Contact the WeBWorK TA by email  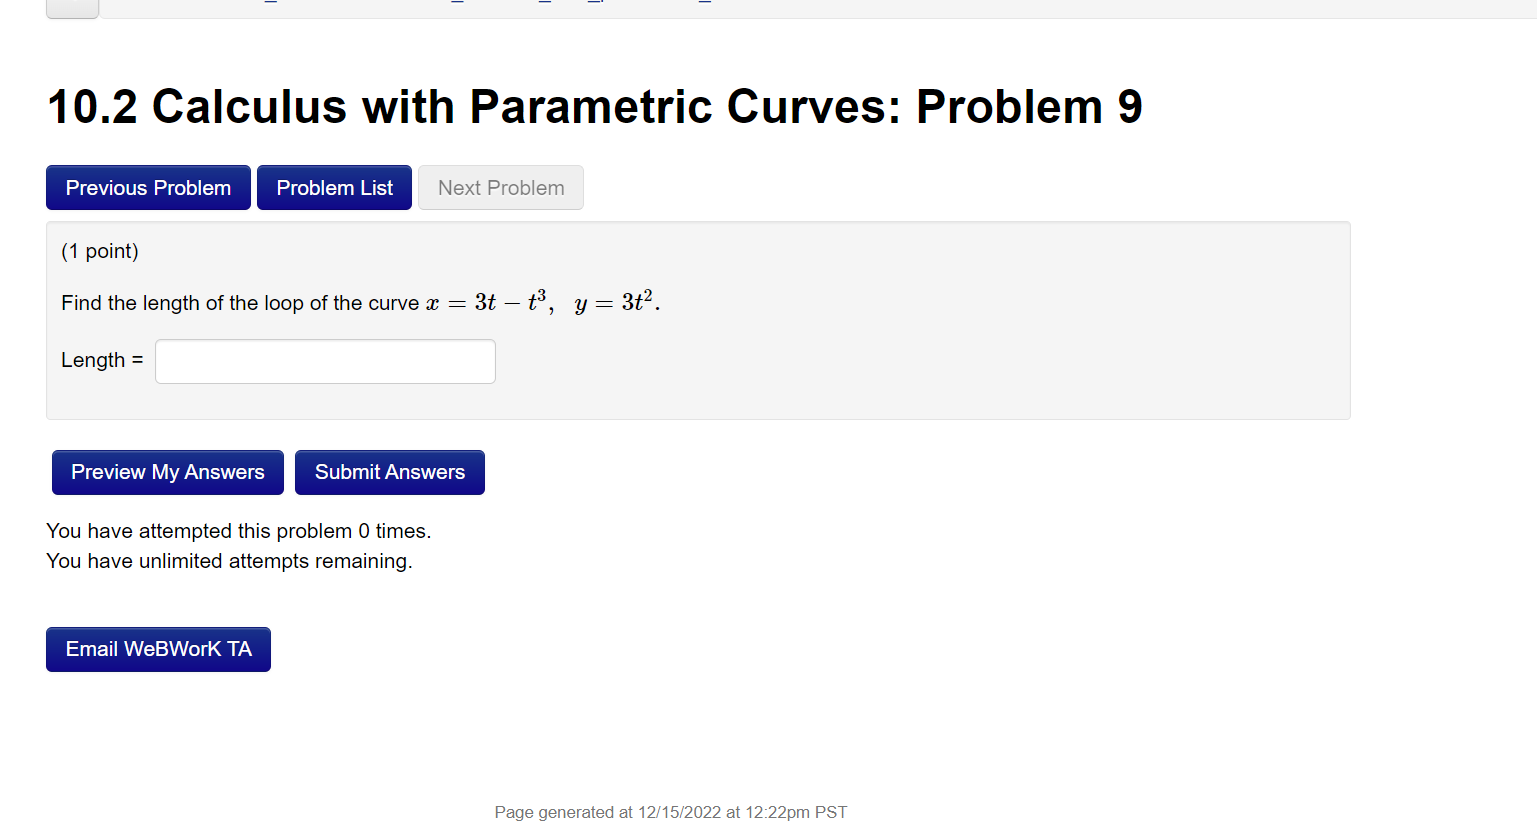[x=158, y=648]
